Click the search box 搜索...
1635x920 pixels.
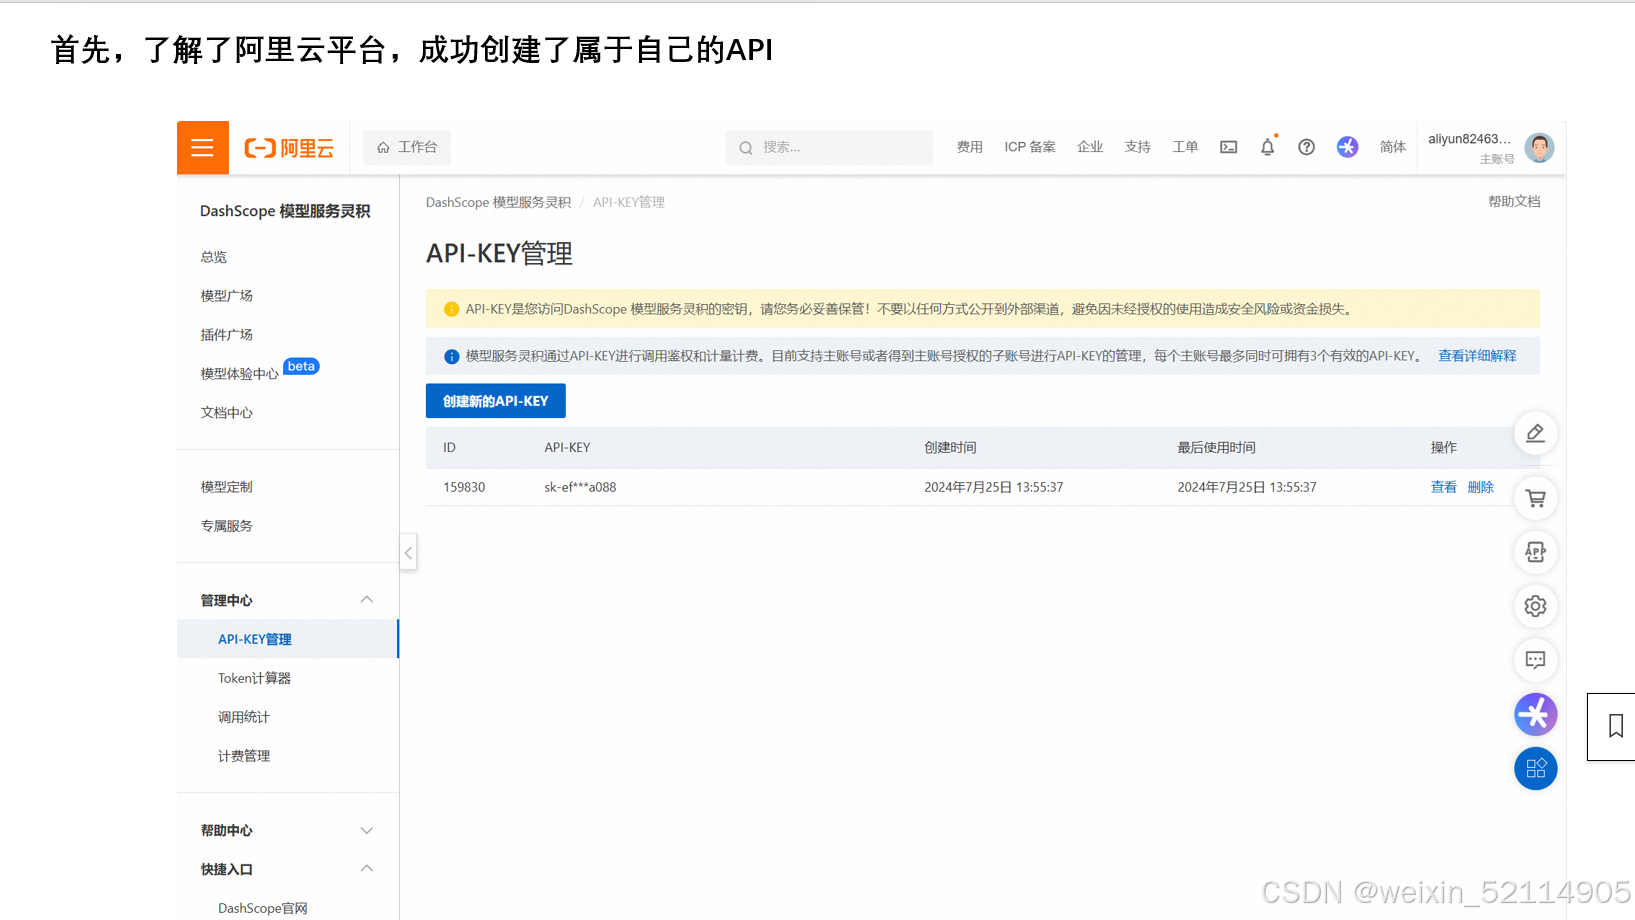[x=829, y=147]
